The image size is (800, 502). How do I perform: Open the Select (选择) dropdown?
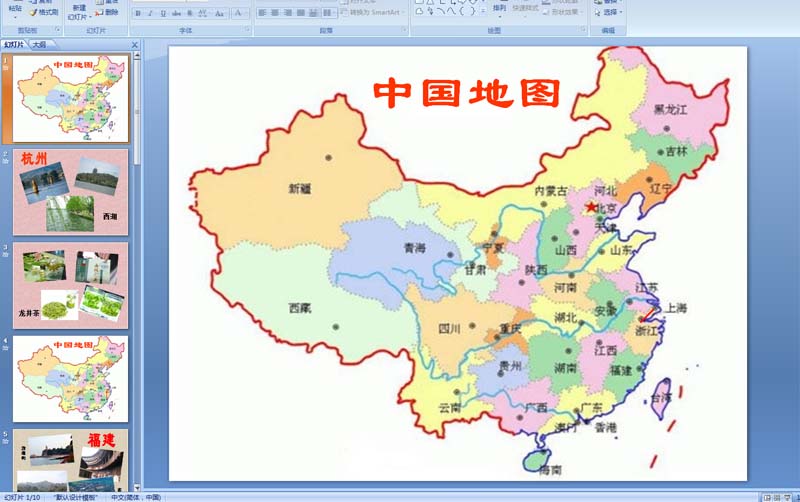[609, 12]
